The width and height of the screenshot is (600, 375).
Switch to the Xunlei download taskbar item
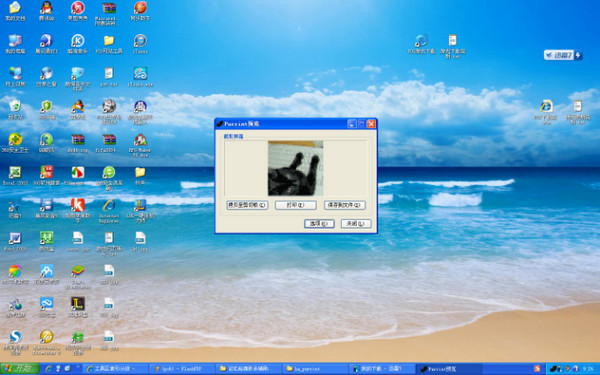(382, 369)
